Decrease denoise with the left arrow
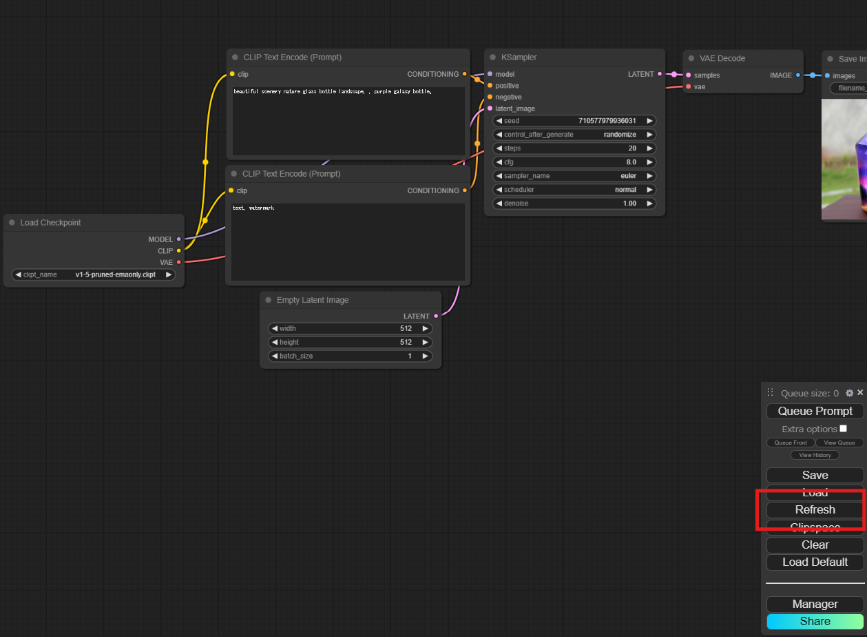This screenshot has width=867, height=637. coord(499,203)
